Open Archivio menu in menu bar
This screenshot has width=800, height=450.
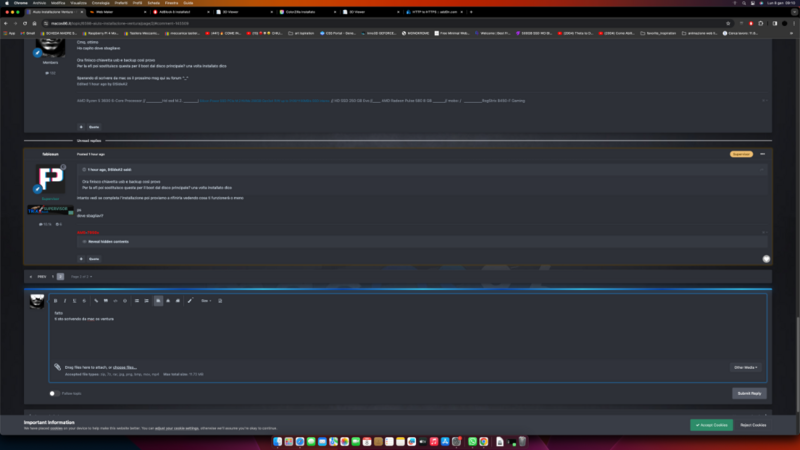(x=39, y=3)
